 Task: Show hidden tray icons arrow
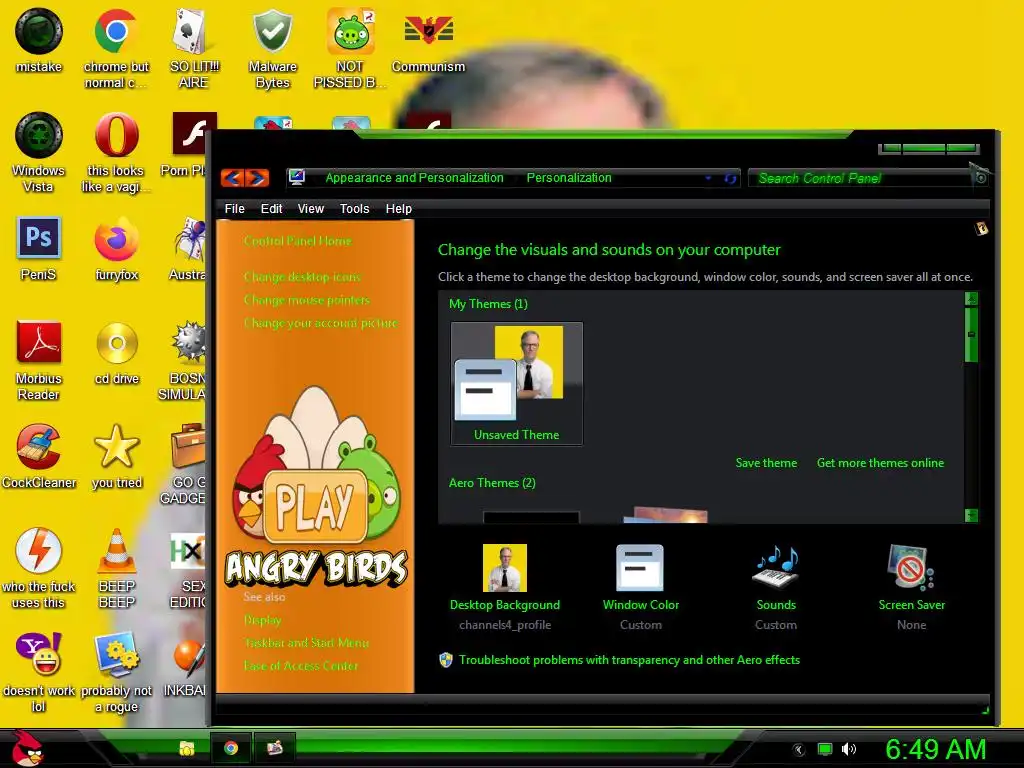click(799, 750)
